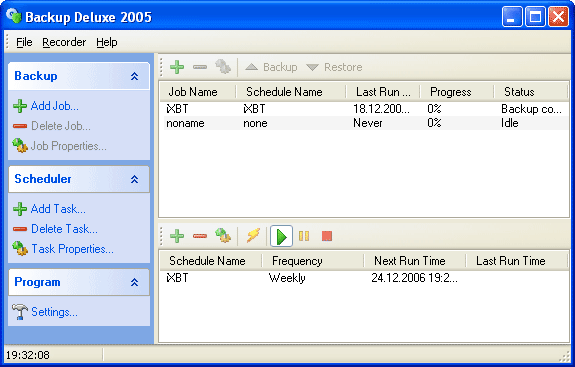Viewport: 575px width, 367px height.
Task: Click the green plus add job toolbar icon
Action: [x=177, y=67]
